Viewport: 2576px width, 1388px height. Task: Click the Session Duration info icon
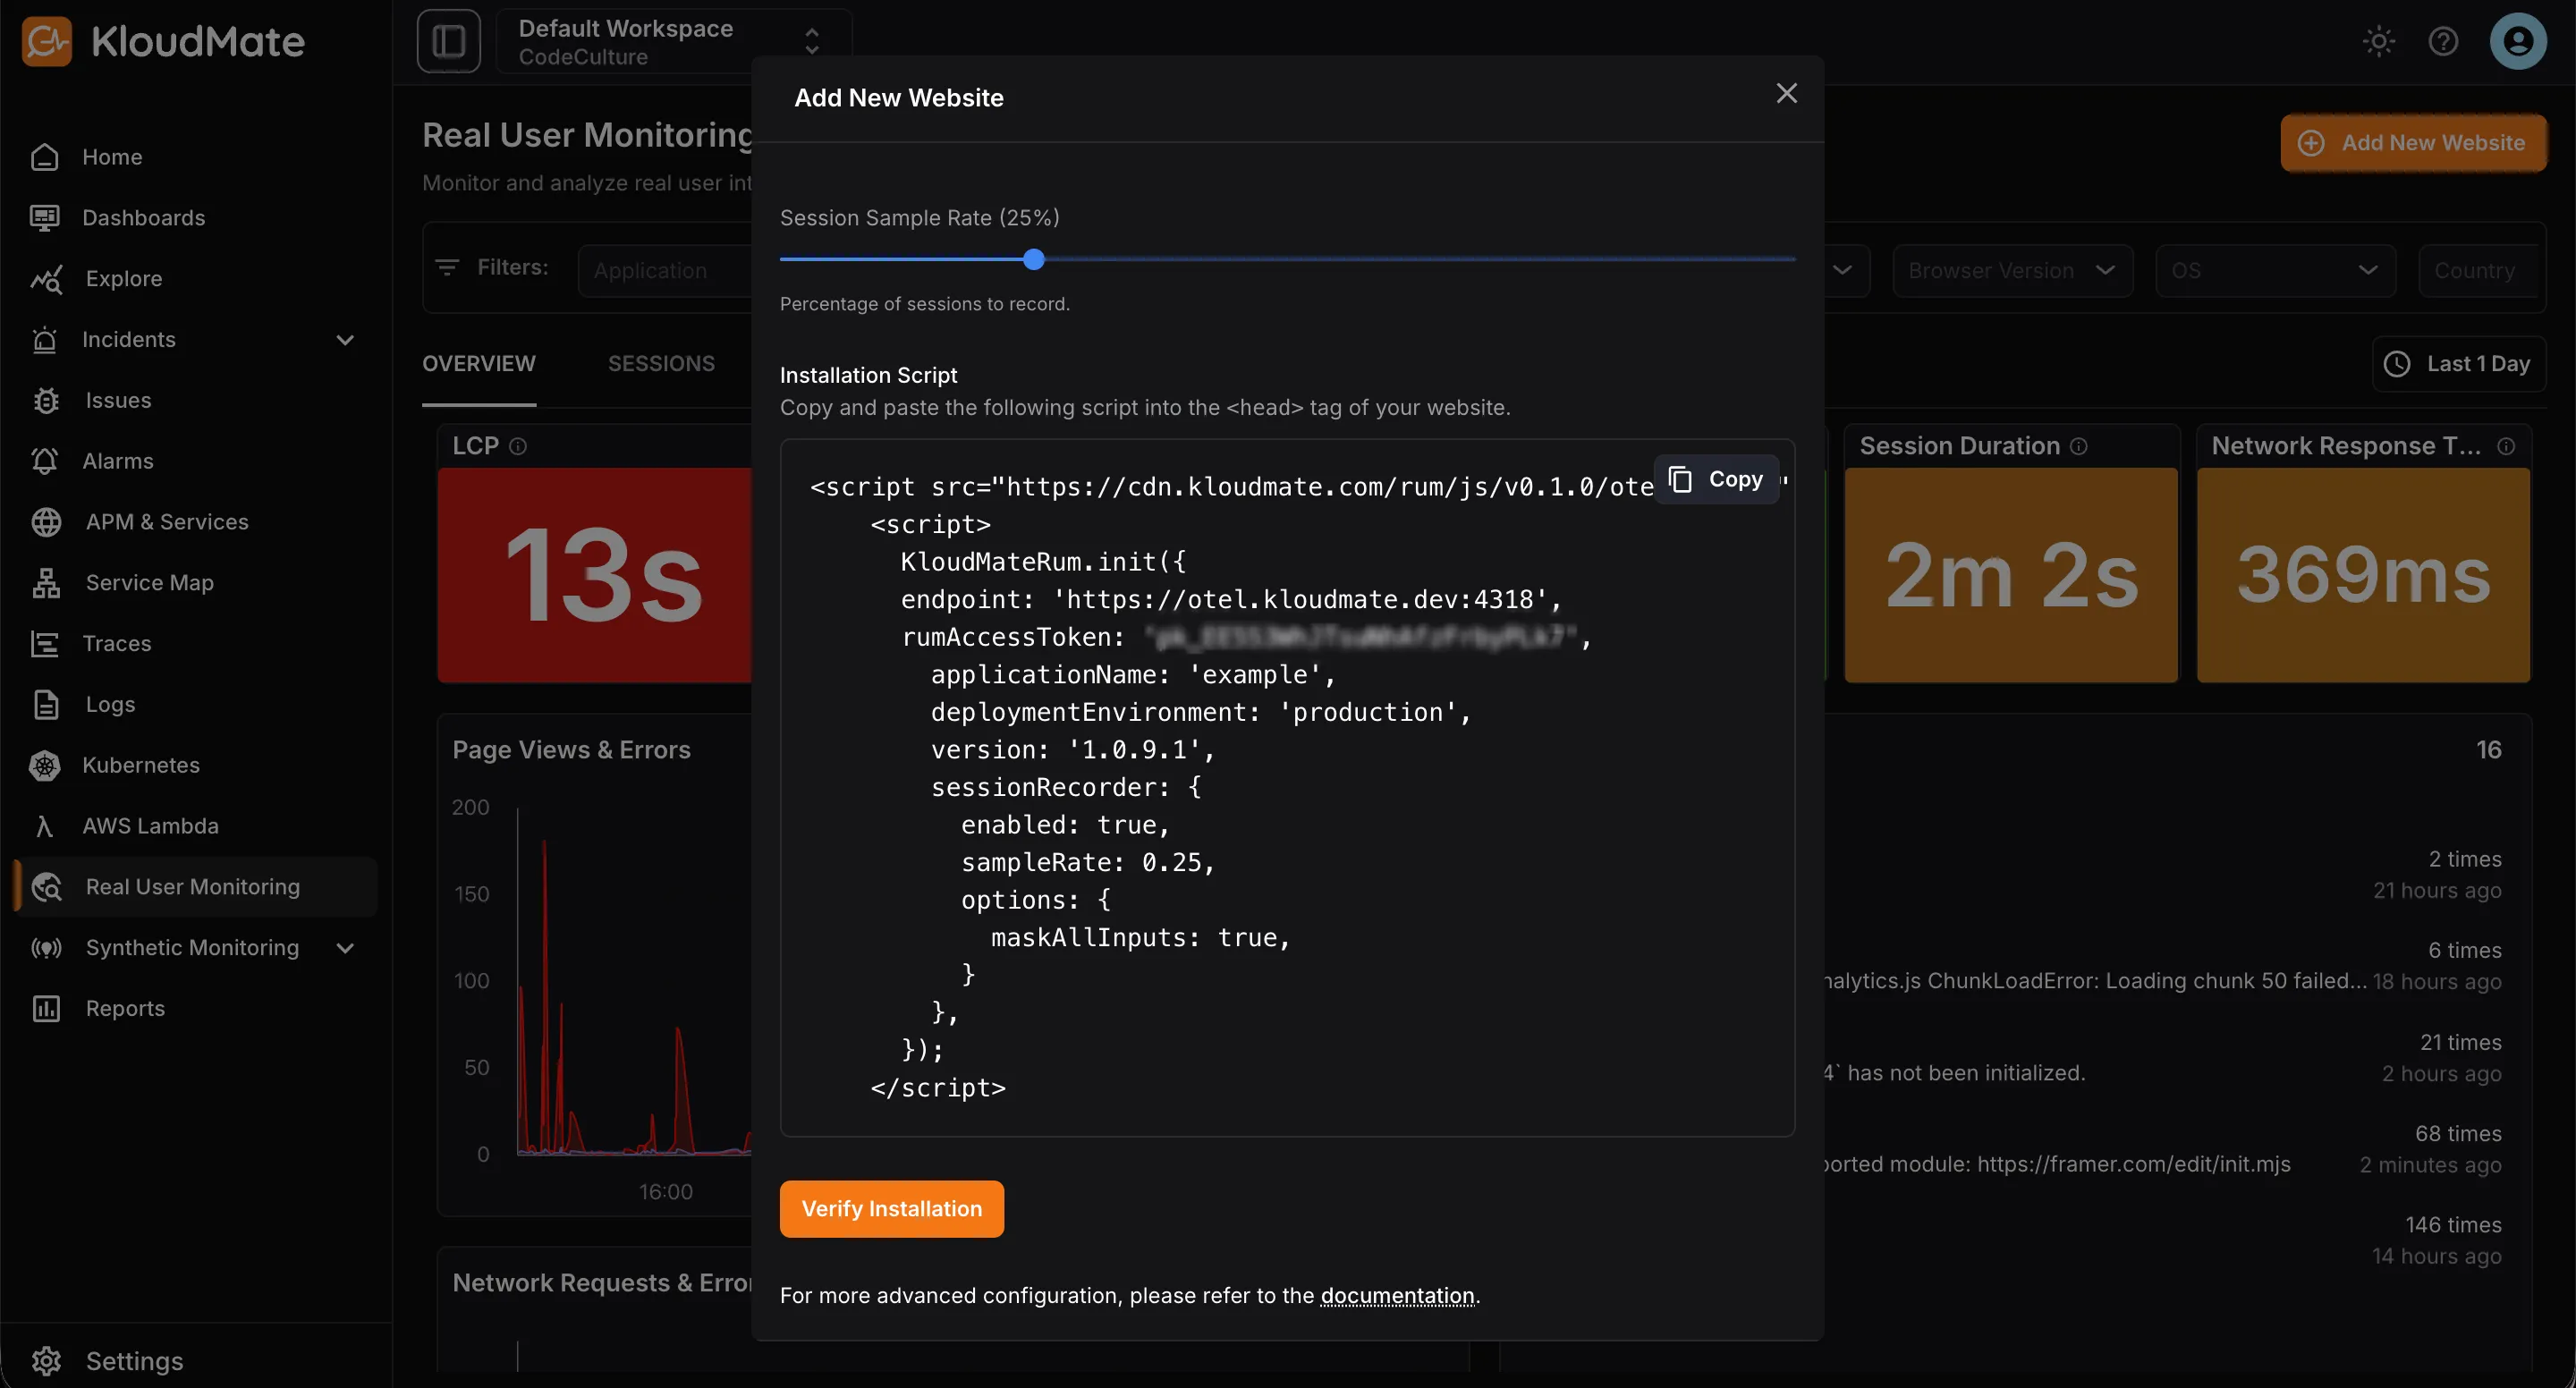[2079, 447]
